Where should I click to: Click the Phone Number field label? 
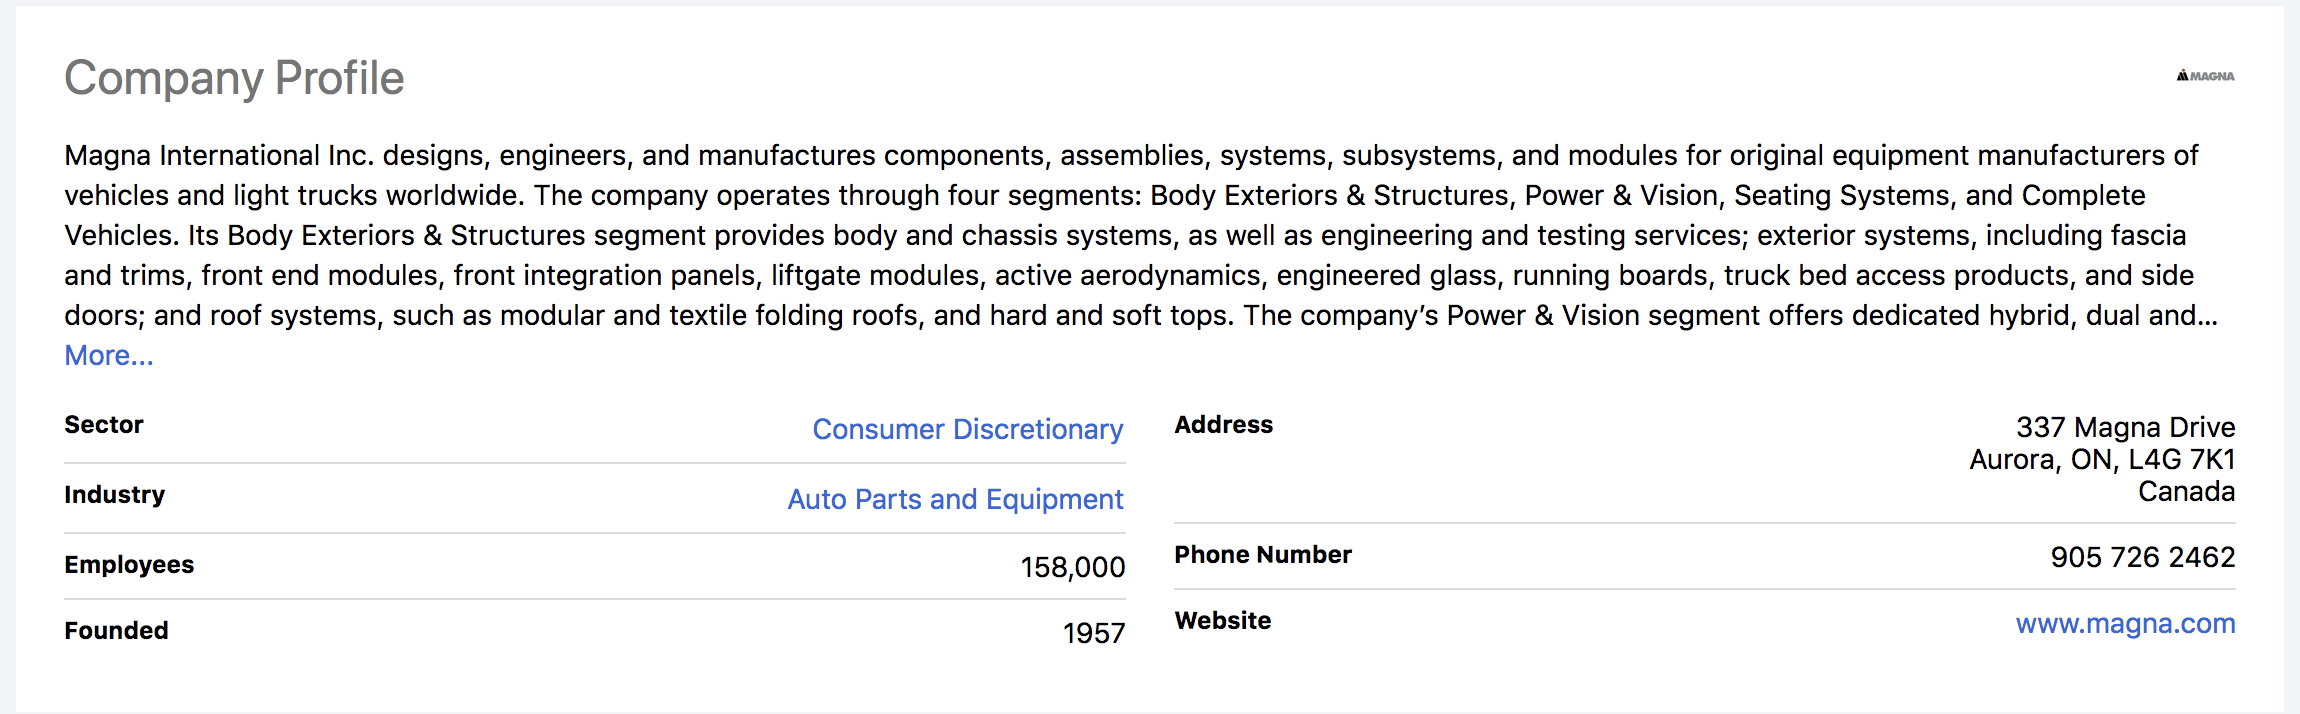pos(1262,555)
